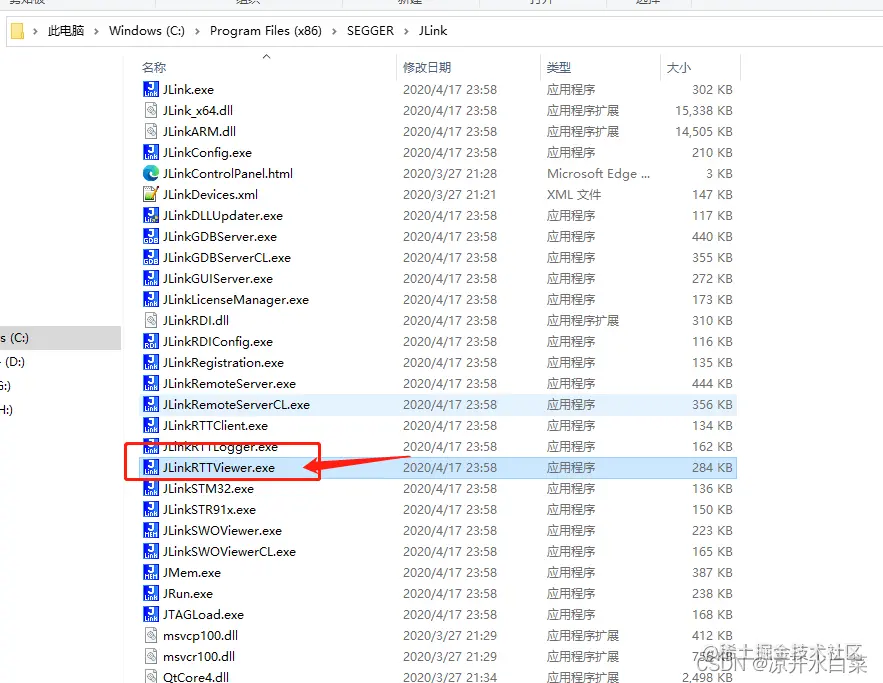Click the JTAGLoad.exe icon

coord(151,615)
